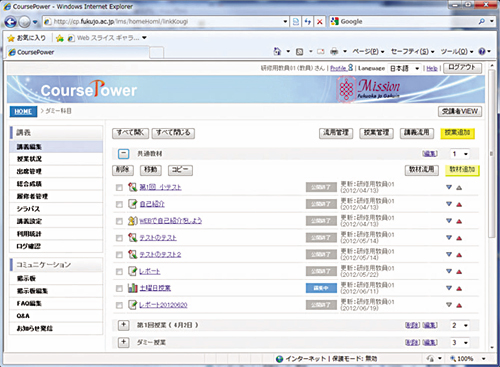Open the Language dropdown set to 日本語
The image size is (500, 367).
pyautogui.click(x=405, y=68)
